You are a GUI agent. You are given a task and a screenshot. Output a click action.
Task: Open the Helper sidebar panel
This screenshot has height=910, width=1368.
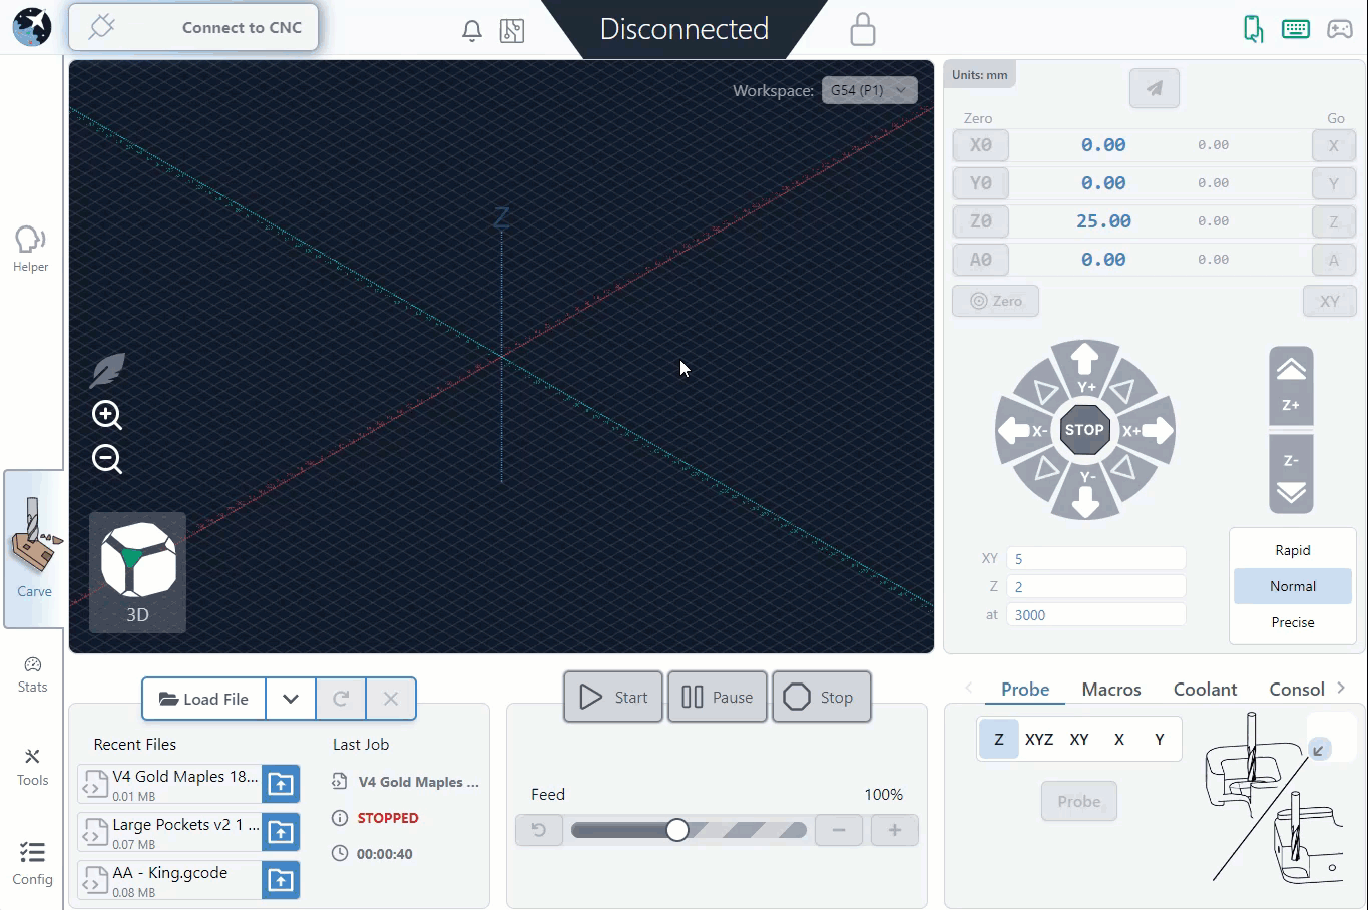click(31, 248)
